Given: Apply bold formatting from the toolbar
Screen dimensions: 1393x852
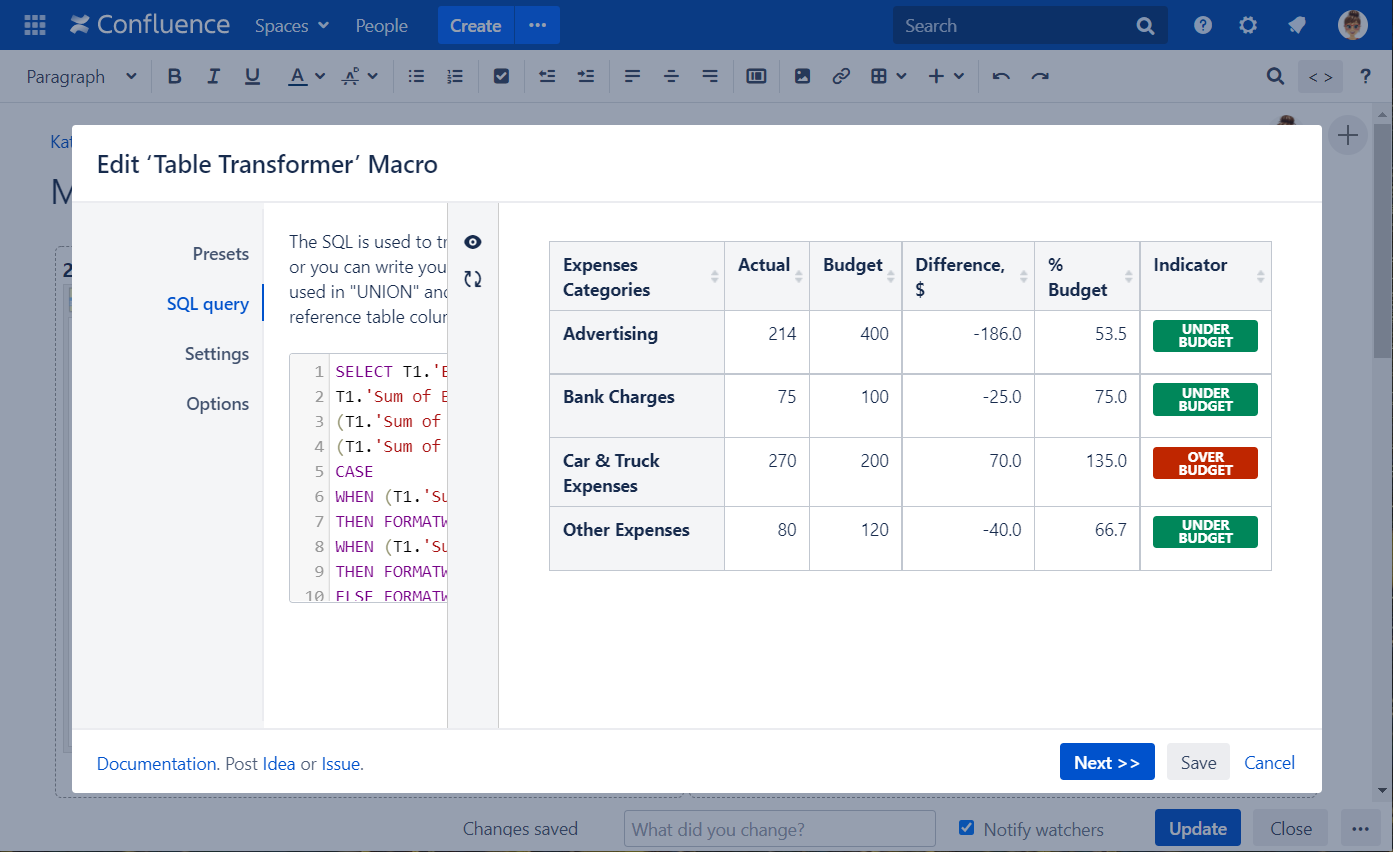Looking at the screenshot, I should point(175,77).
